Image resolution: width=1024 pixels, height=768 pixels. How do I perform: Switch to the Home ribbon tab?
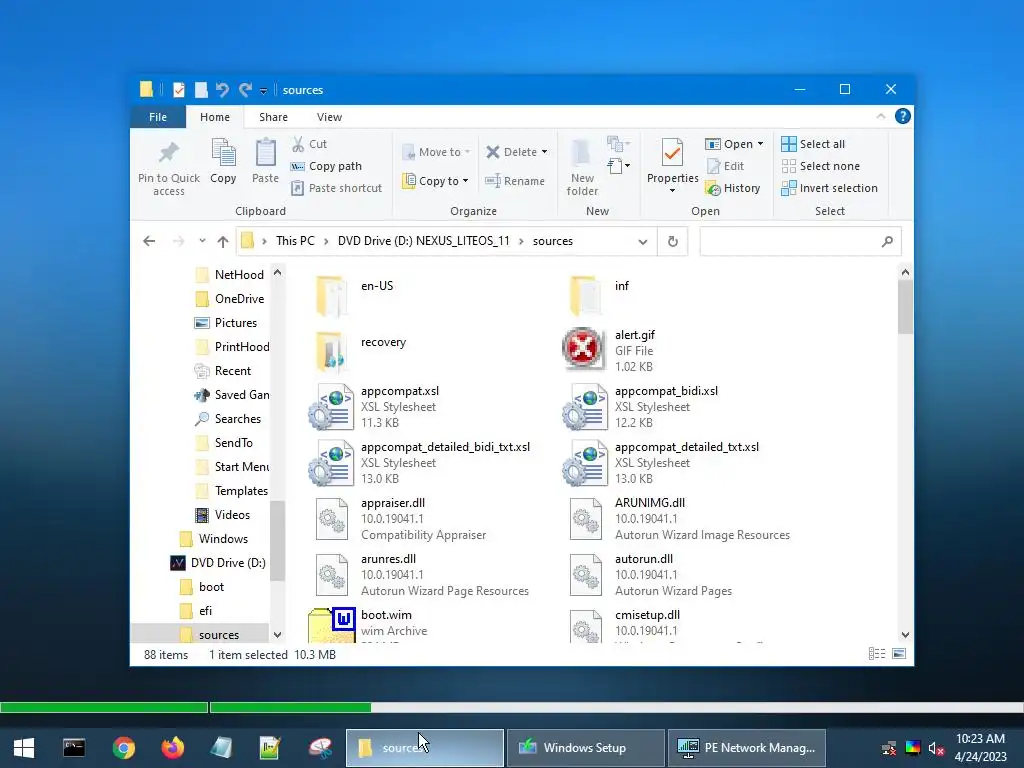(215, 117)
